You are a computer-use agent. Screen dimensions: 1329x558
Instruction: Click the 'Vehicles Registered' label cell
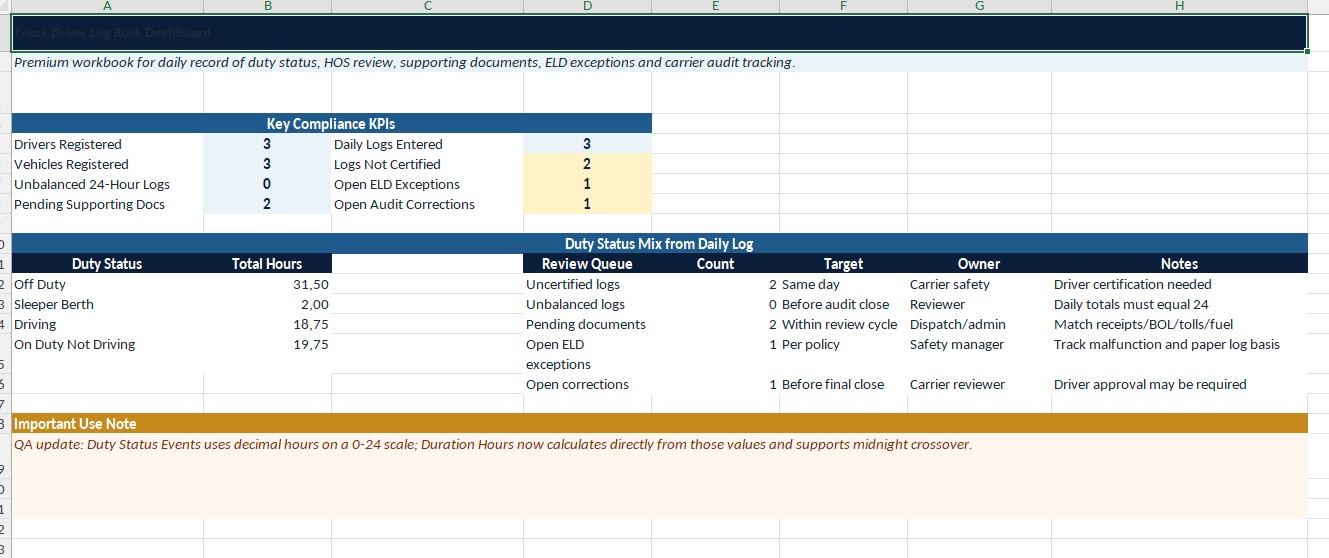click(107, 164)
